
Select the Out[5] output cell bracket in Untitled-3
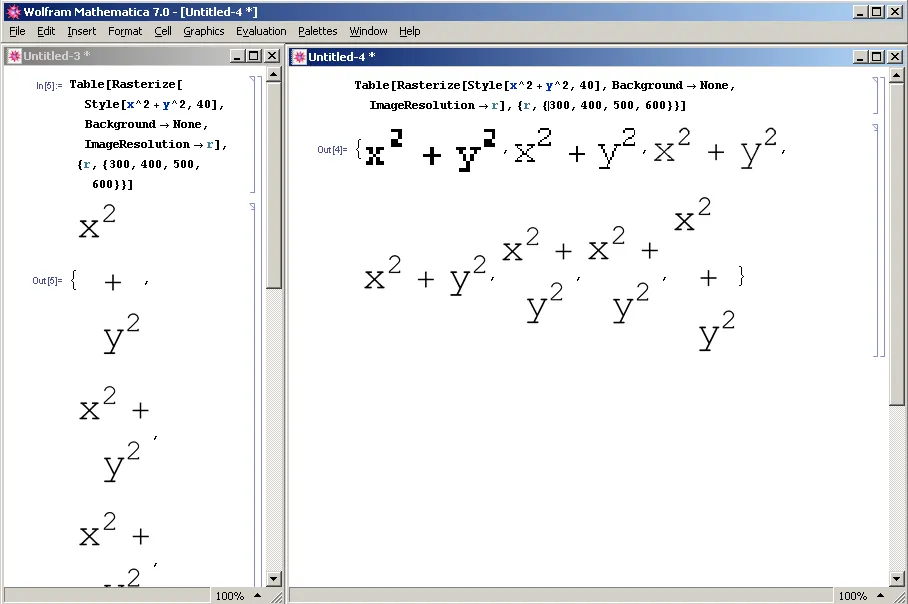252,394
